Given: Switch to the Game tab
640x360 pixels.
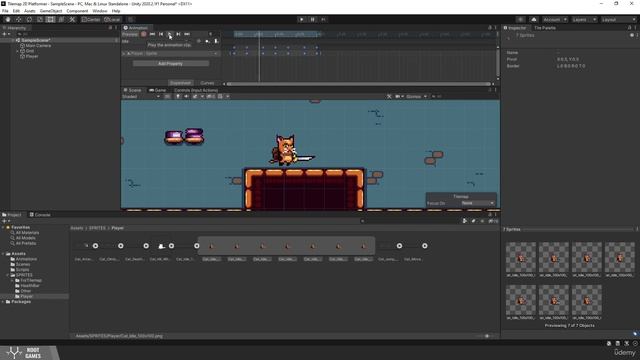Looking at the screenshot, I should click(158, 90).
